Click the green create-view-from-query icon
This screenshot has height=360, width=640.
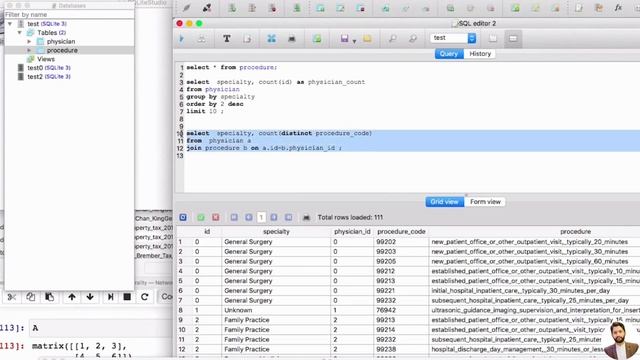[x=317, y=39]
